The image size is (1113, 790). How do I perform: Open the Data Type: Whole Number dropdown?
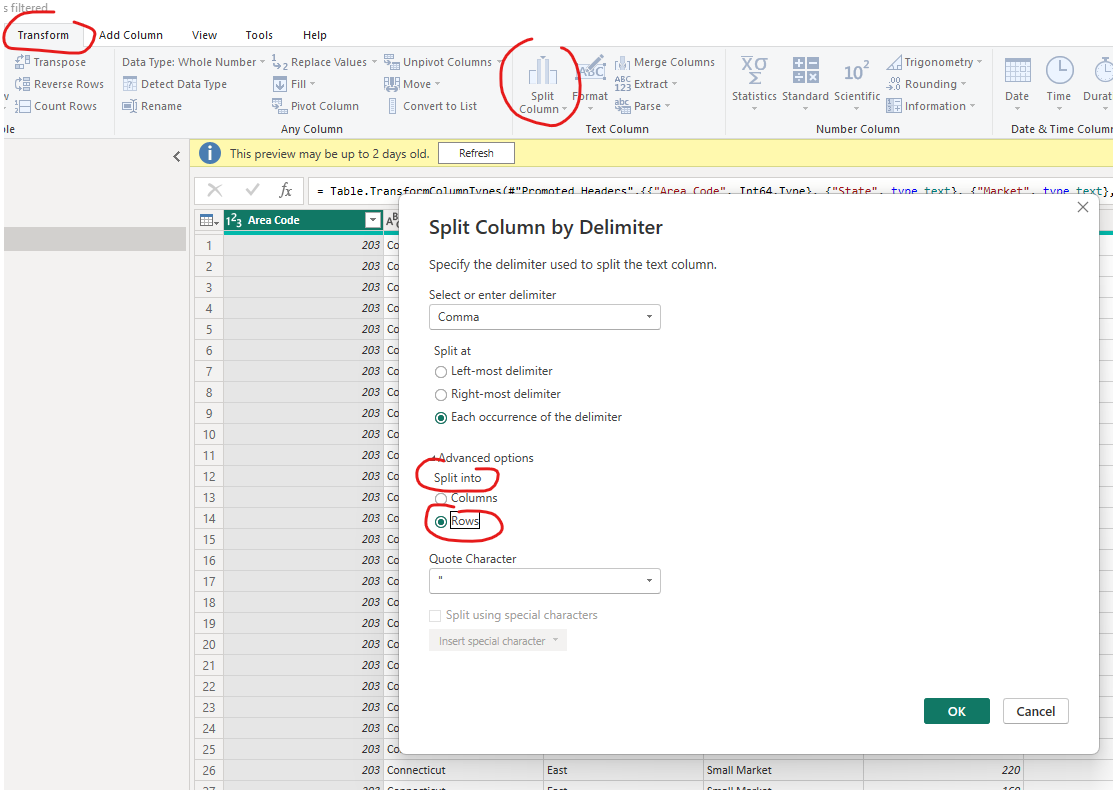(x=193, y=62)
